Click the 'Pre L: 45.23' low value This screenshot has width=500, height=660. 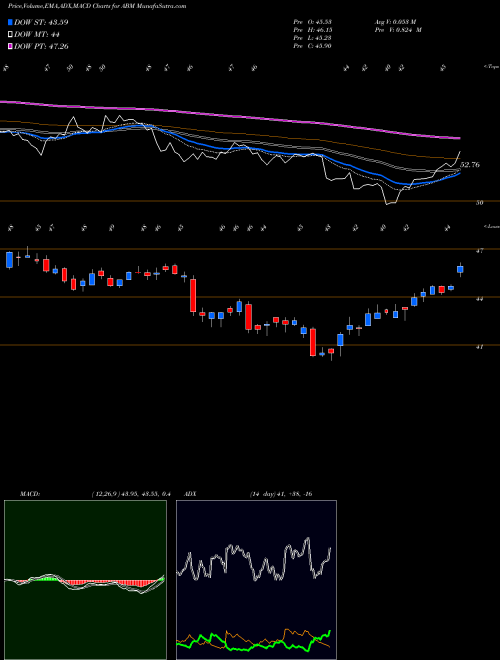coord(312,38)
